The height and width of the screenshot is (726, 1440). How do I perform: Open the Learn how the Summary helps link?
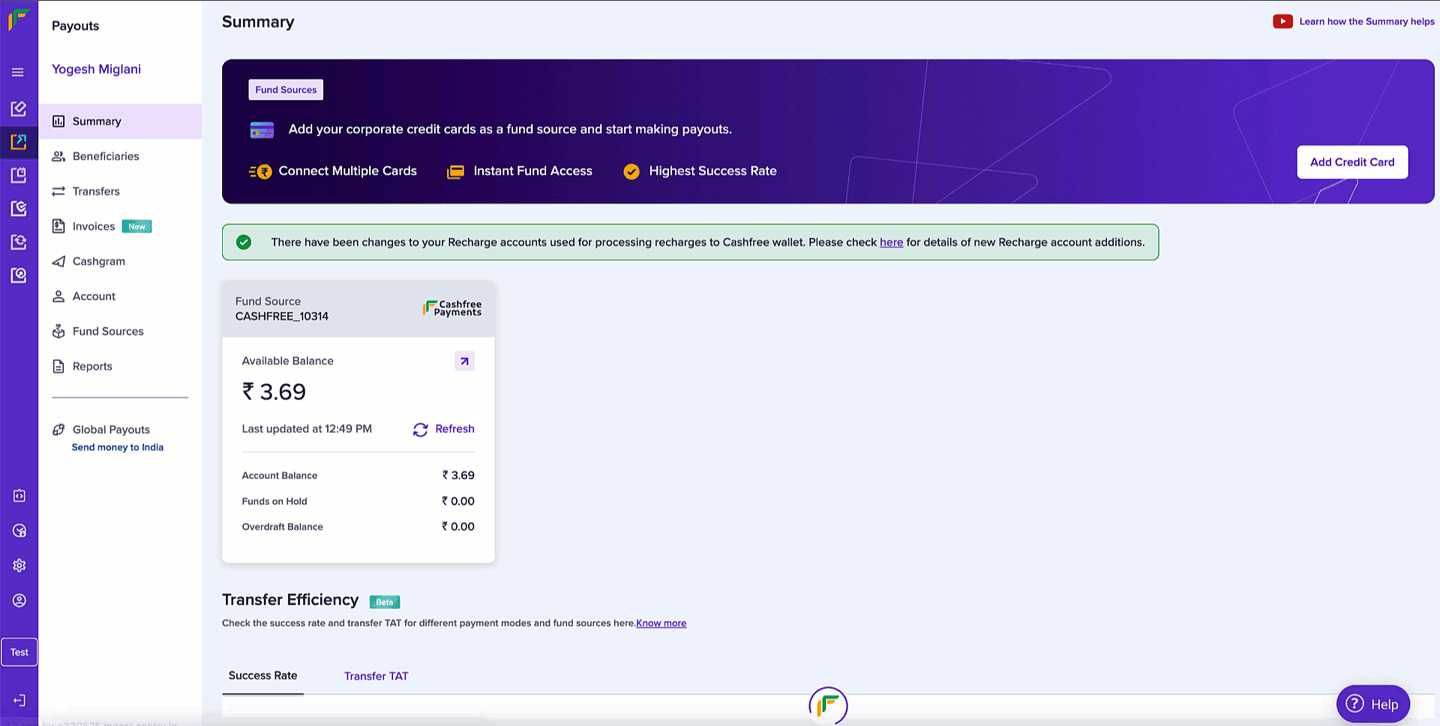coord(1367,21)
